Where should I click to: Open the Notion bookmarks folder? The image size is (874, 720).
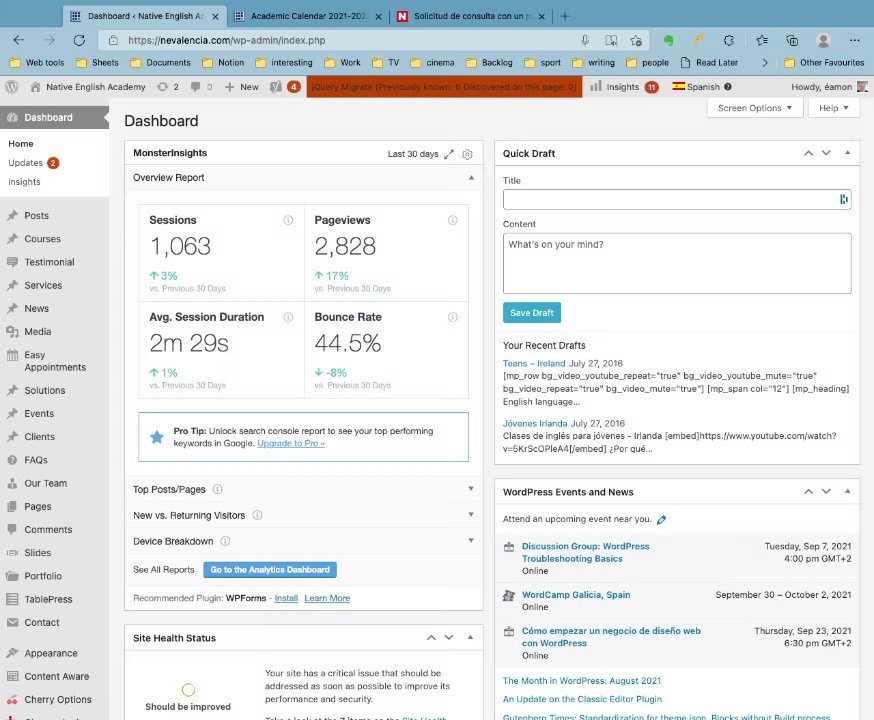[x=224, y=63]
